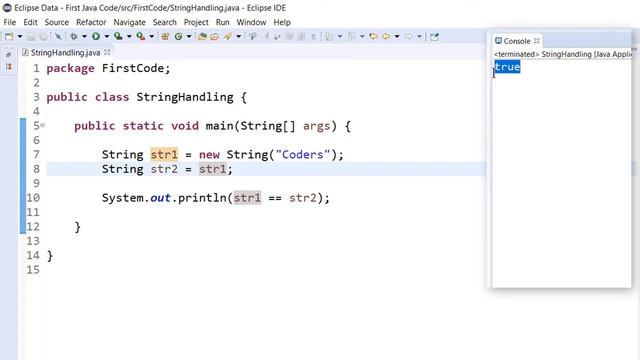Viewport: 640px width, 360px height.
Task: Click the Save All toolbar icon
Action: (44, 36)
